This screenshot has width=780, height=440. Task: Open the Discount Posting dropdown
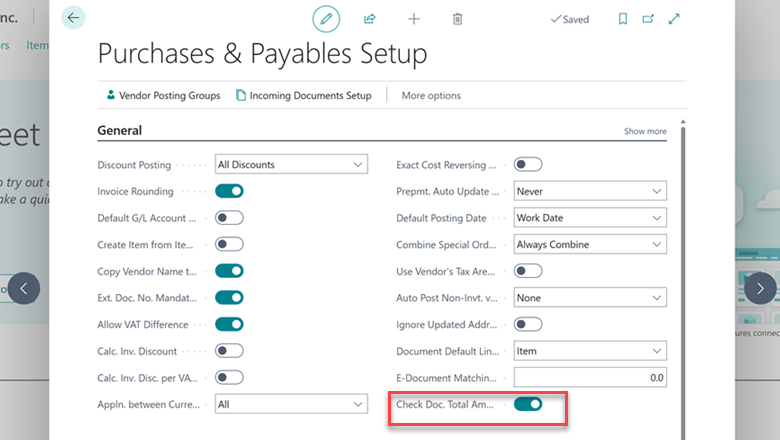tap(291, 164)
